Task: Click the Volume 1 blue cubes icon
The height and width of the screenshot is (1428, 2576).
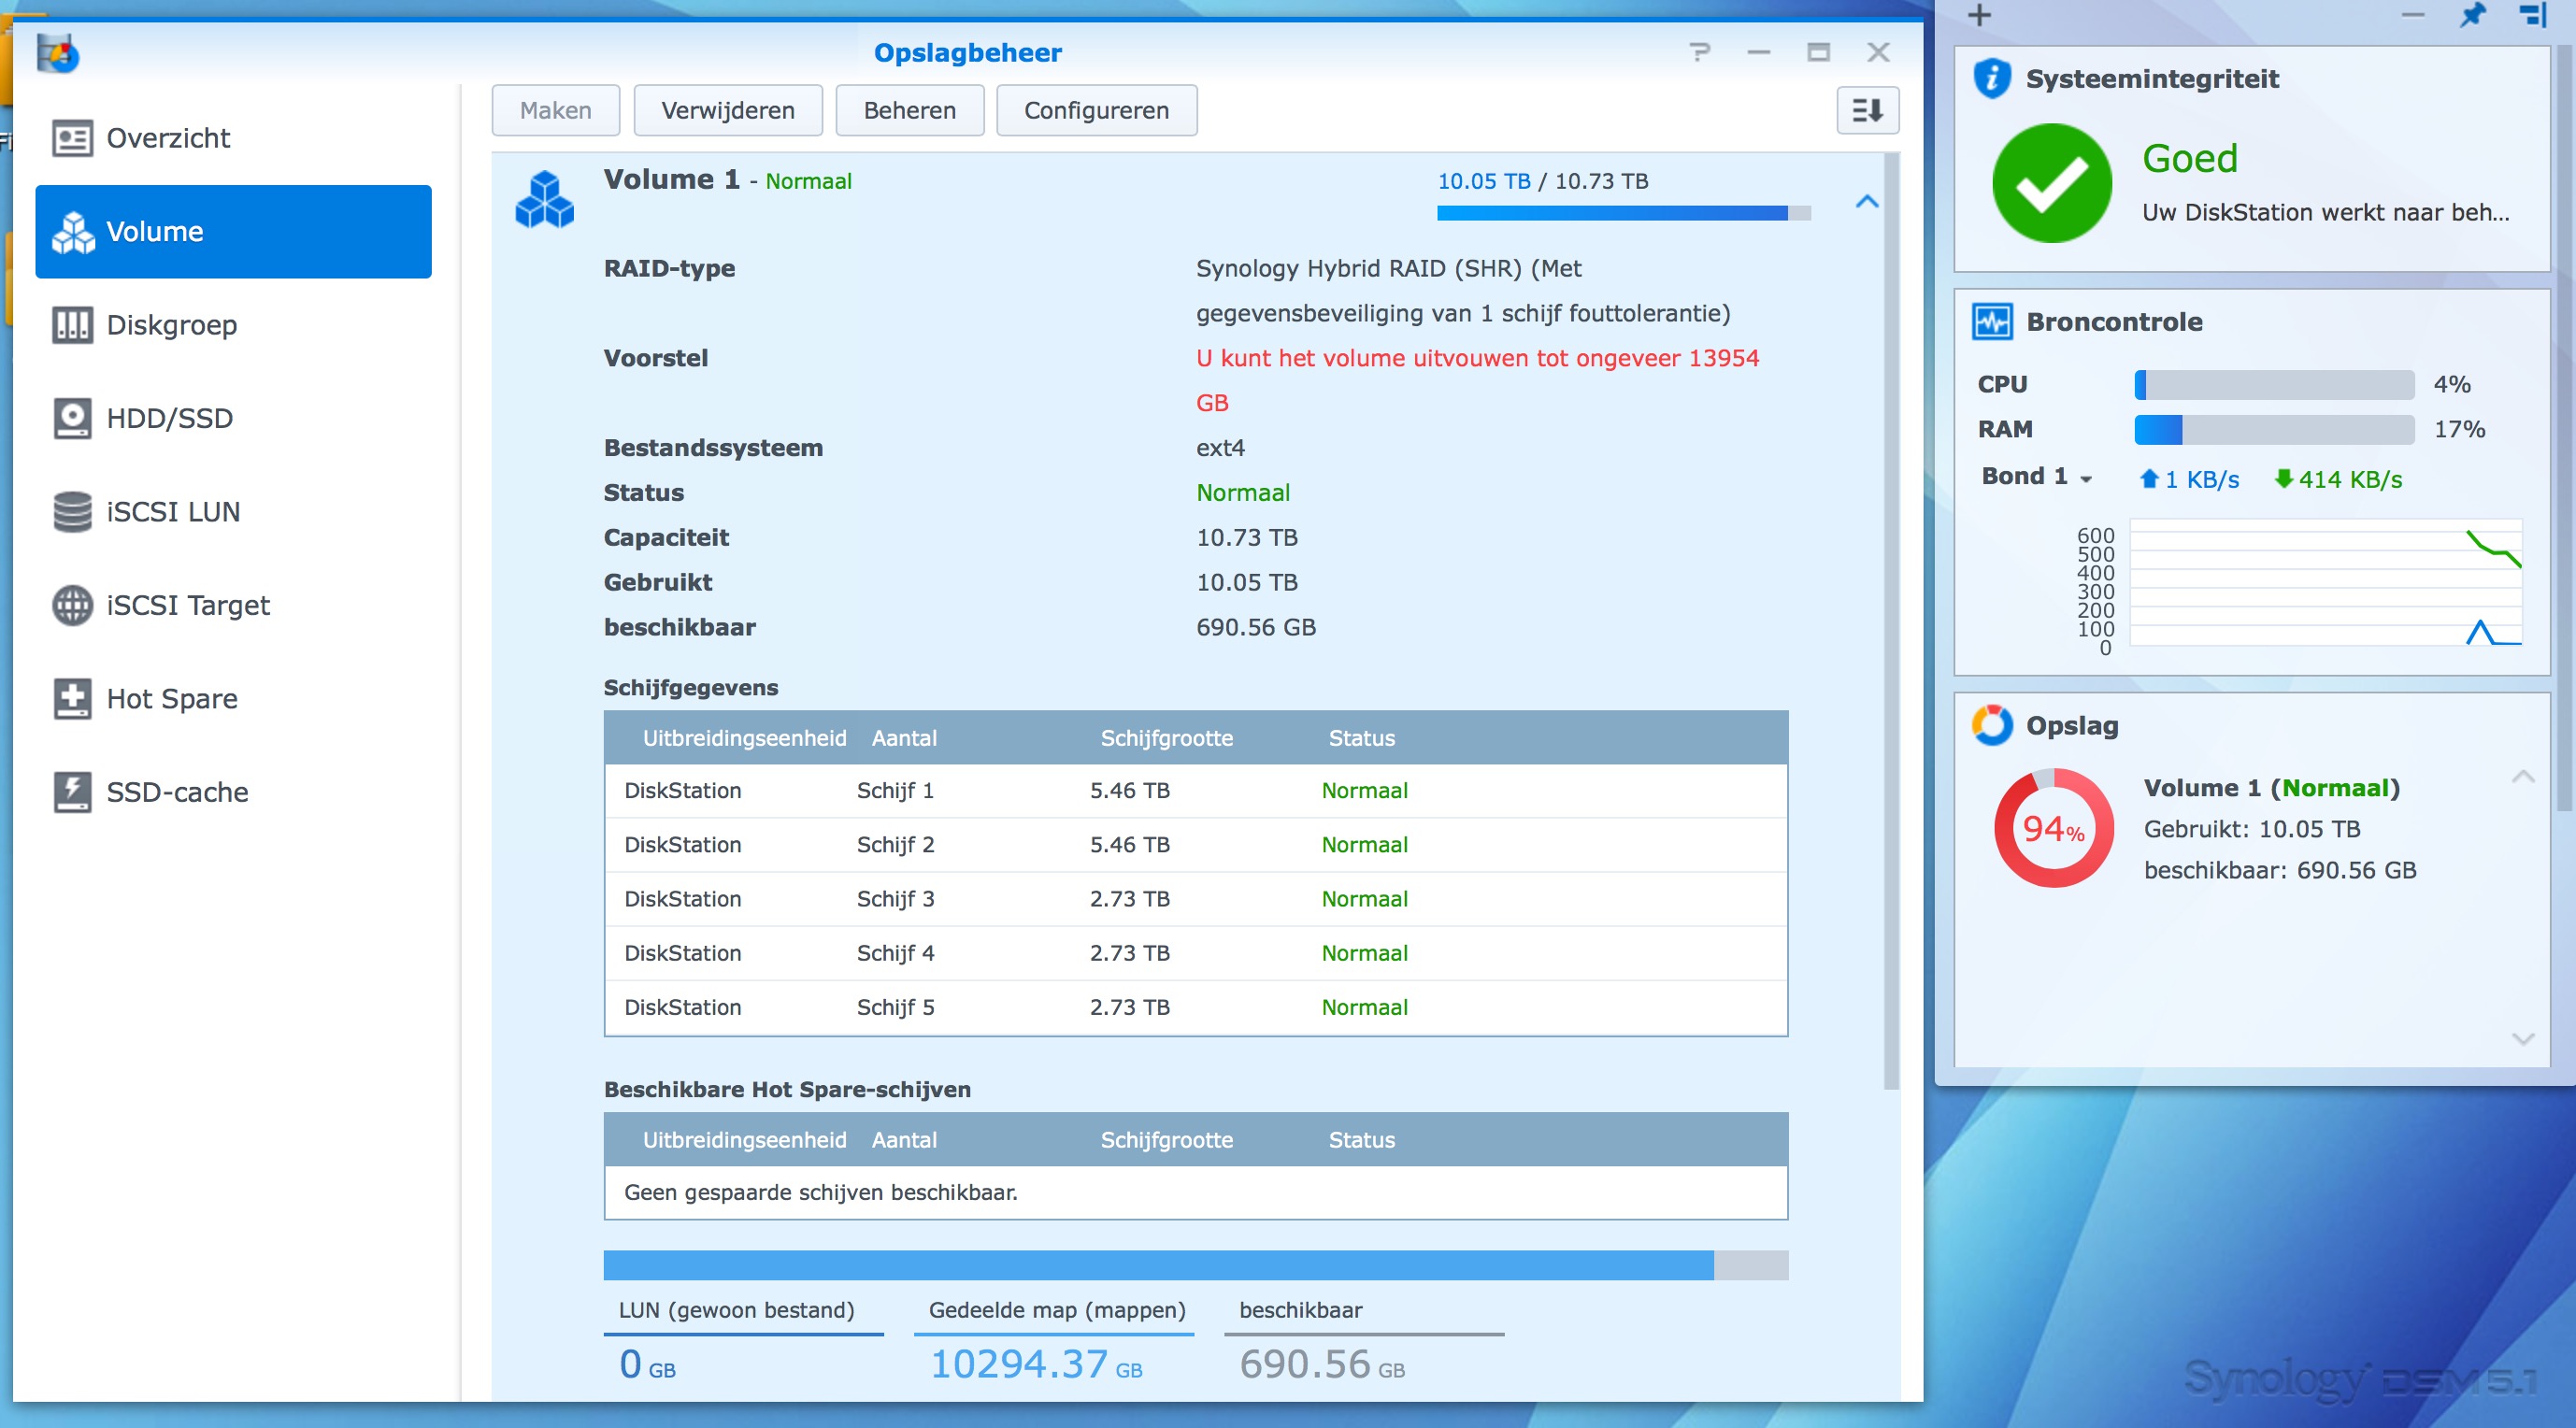Action: [544, 199]
